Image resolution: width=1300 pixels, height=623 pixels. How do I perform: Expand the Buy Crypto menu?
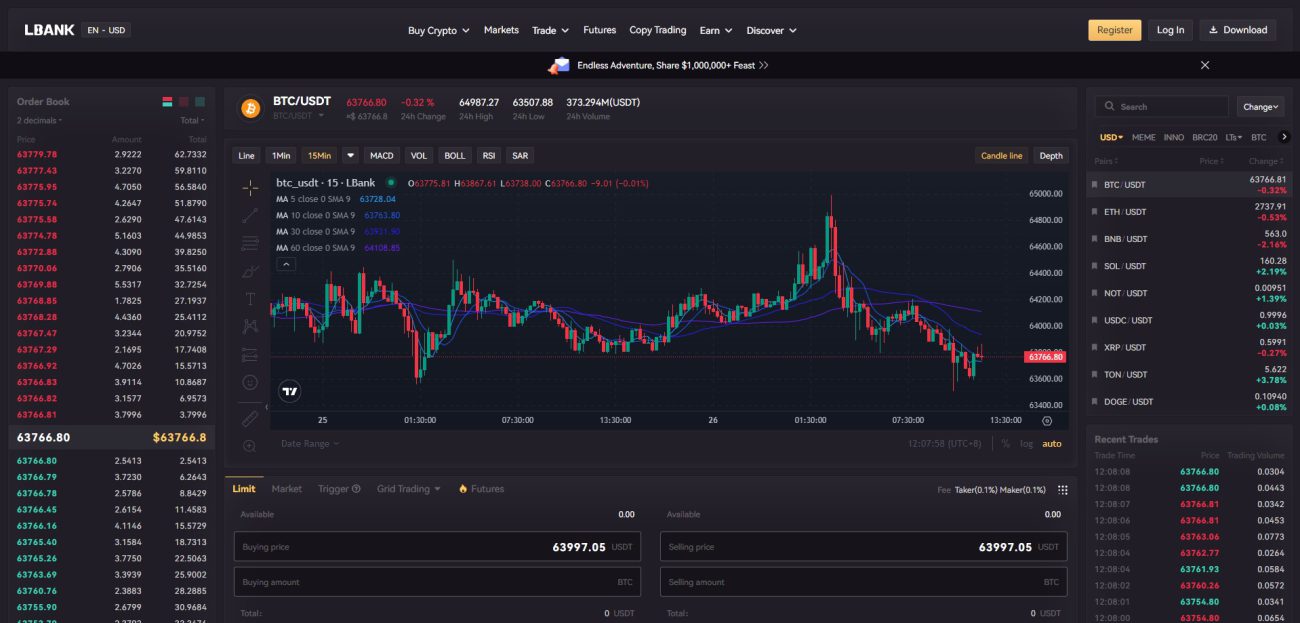coord(438,31)
